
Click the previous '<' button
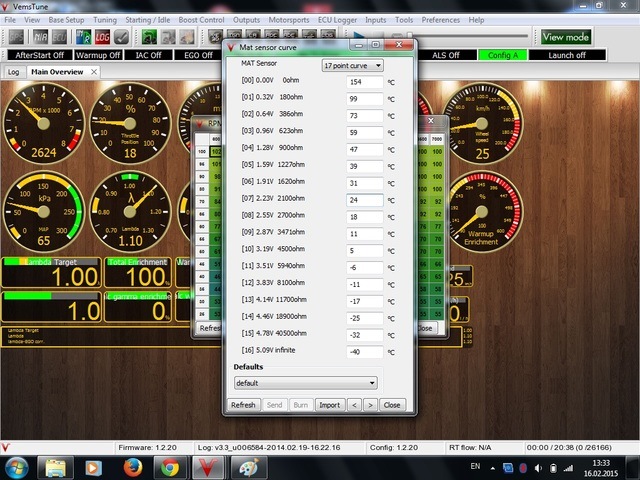click(x=354, y=405)
